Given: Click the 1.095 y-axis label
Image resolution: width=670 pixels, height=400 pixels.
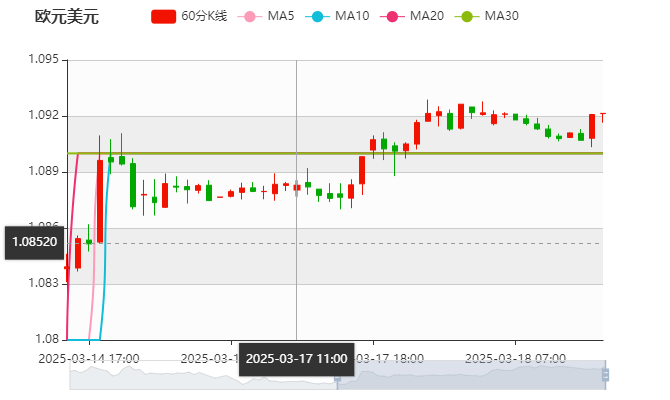Looking at the screenshot, I should pos(45,60).
